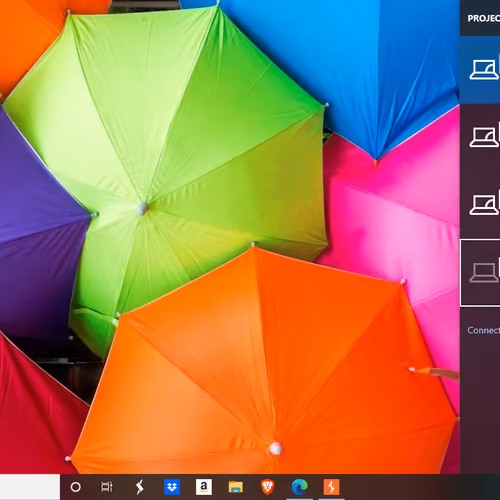Choose the third projection mode option
Image resolution: width=500 pixels, height=500 pixels.
click(480, 204)
